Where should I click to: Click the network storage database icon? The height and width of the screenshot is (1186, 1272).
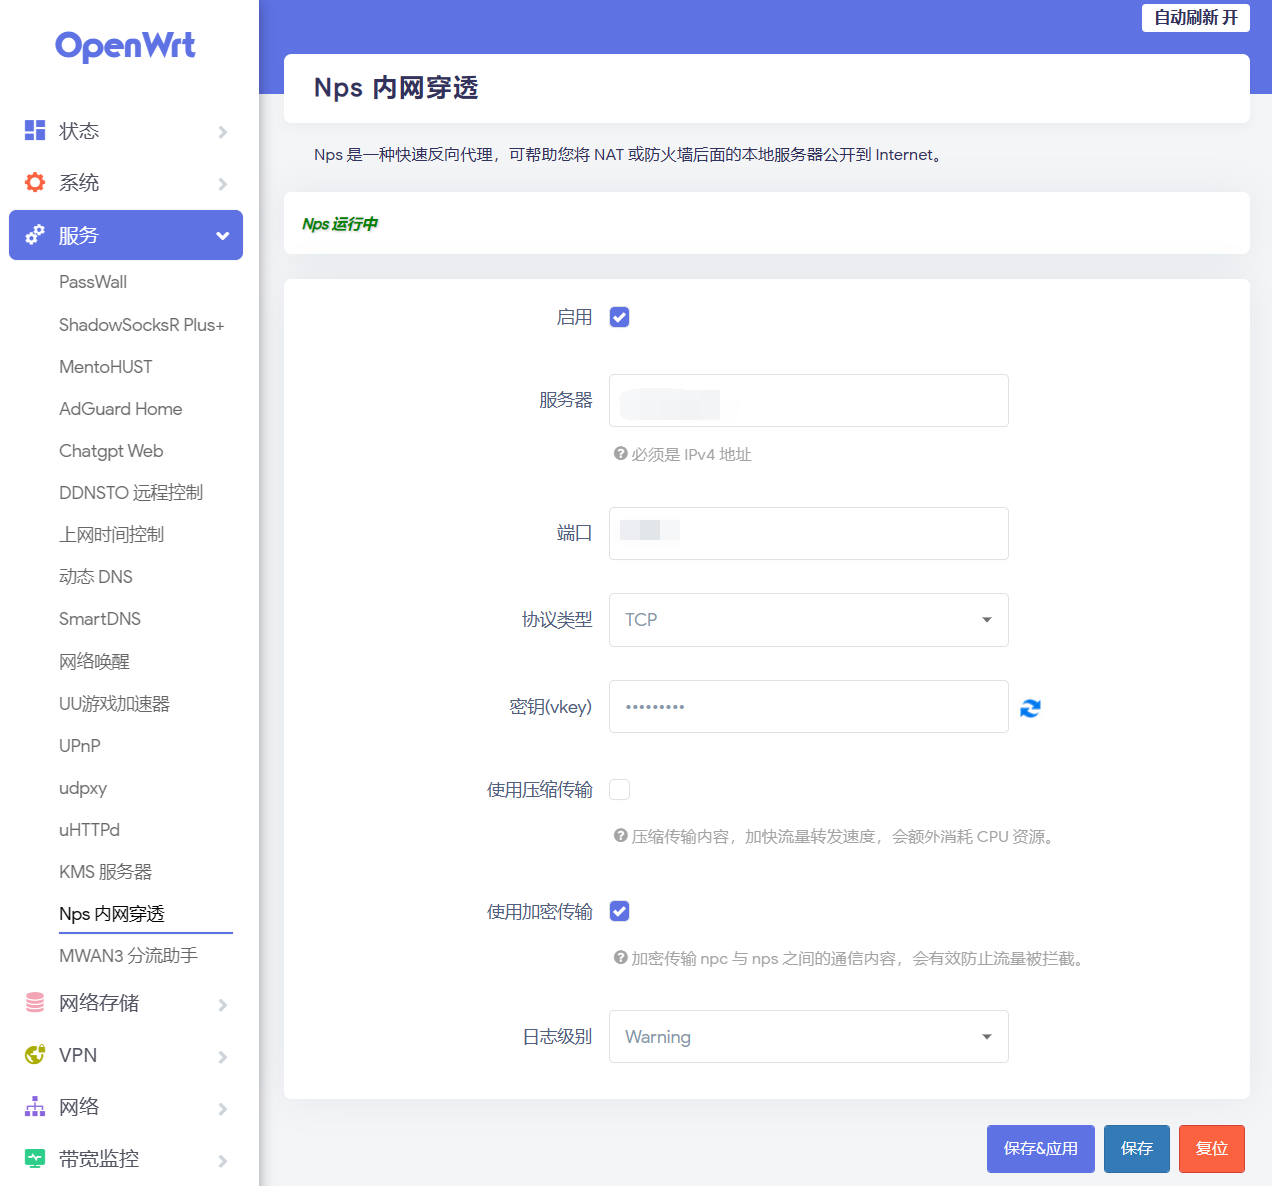click(35, 1002)
